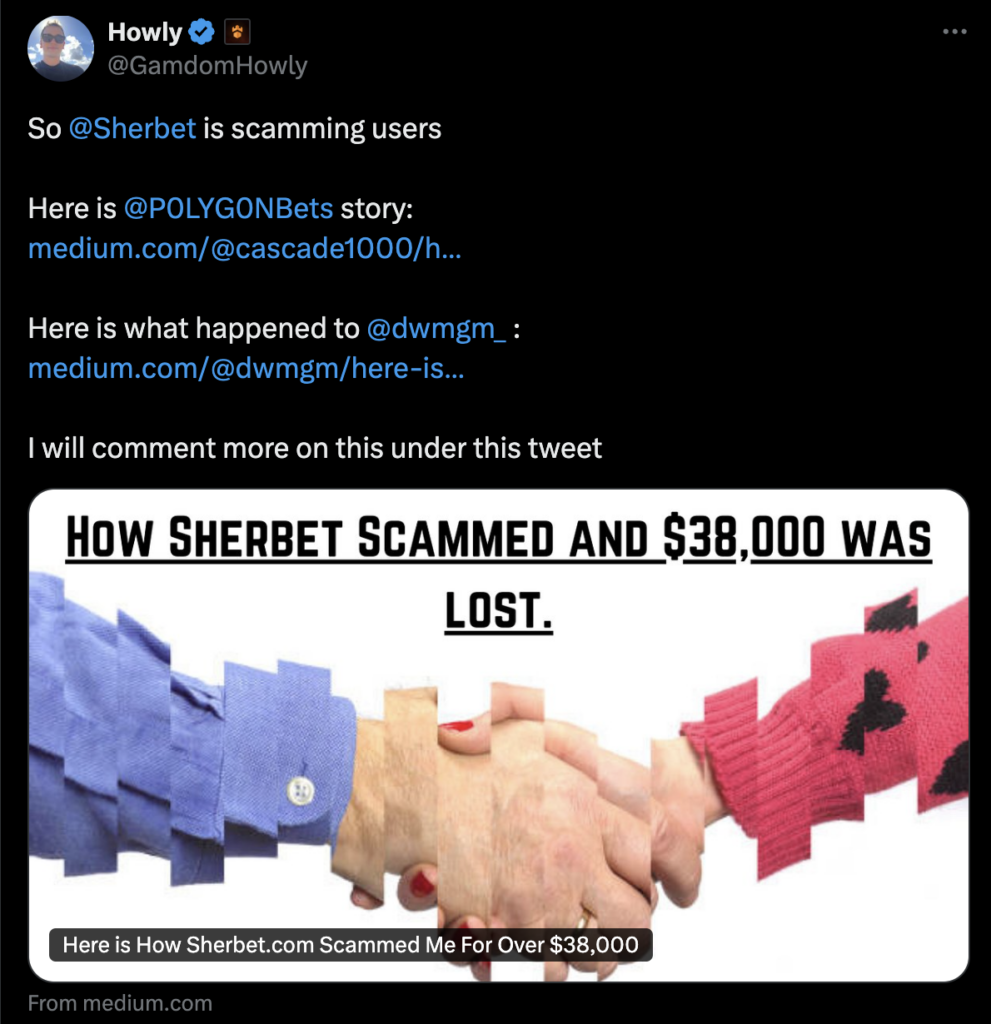991x1024 pixels.
Task: Open the @dwmgm_ mention
Action: click(436, 328)
